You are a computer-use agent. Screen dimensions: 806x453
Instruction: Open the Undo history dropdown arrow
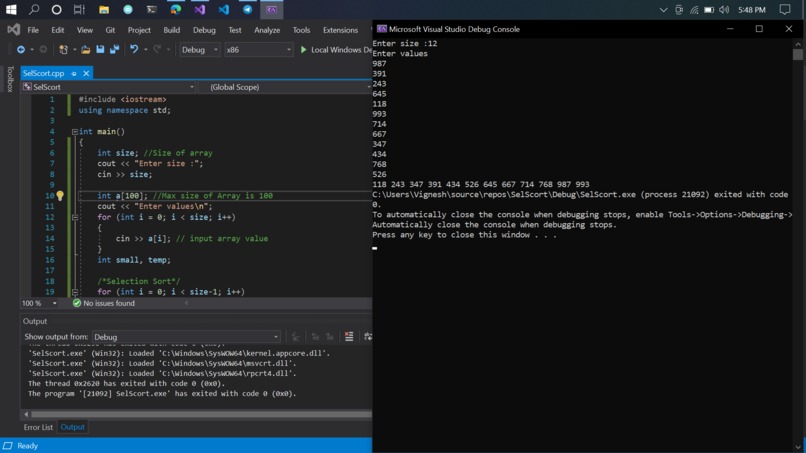click(x=145, y=49)
